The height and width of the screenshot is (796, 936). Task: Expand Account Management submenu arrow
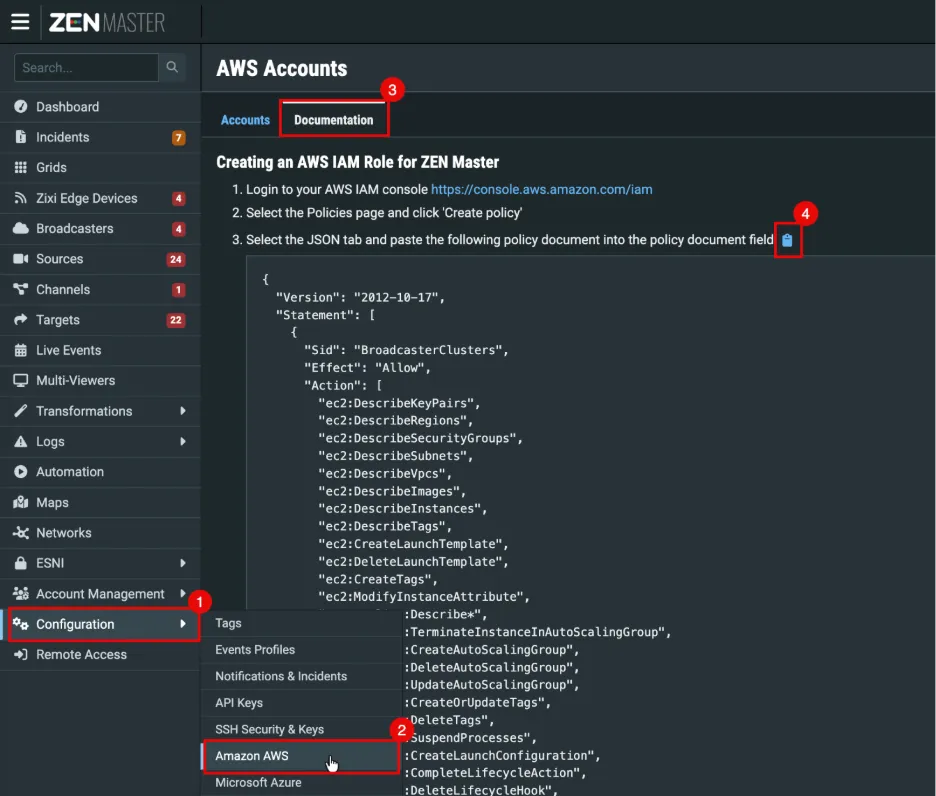pos(183,594)
